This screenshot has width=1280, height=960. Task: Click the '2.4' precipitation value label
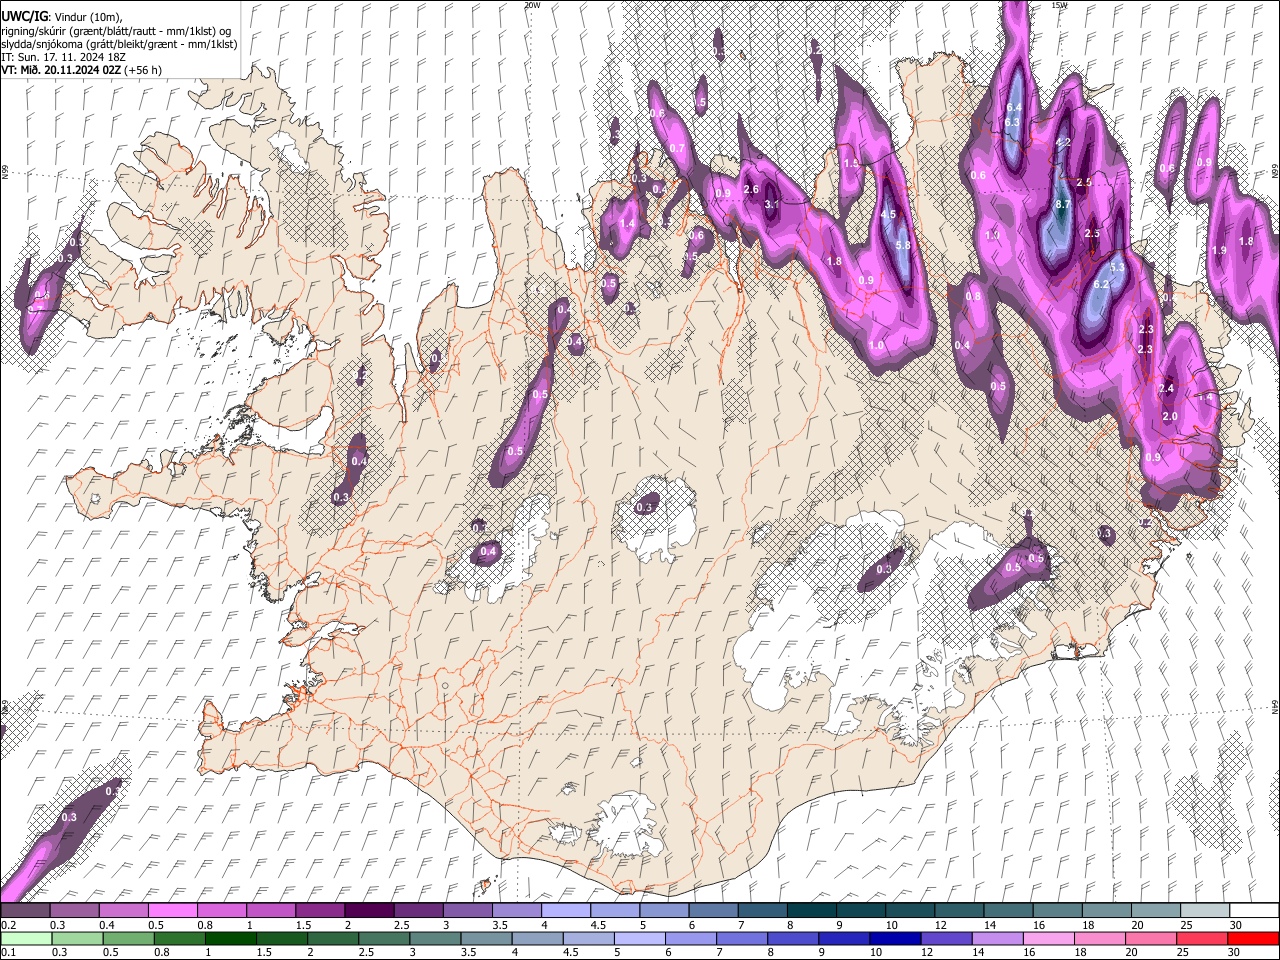coord(1166,388)
